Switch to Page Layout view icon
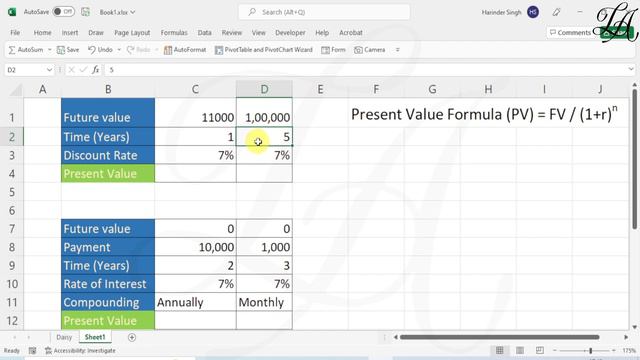 click(520, 351)
